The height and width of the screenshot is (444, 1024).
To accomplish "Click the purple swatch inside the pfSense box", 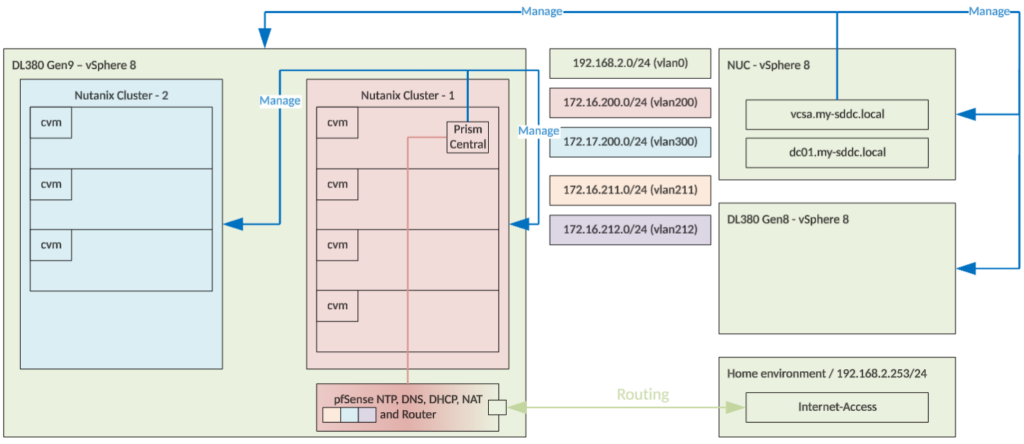I will (366, 414).
